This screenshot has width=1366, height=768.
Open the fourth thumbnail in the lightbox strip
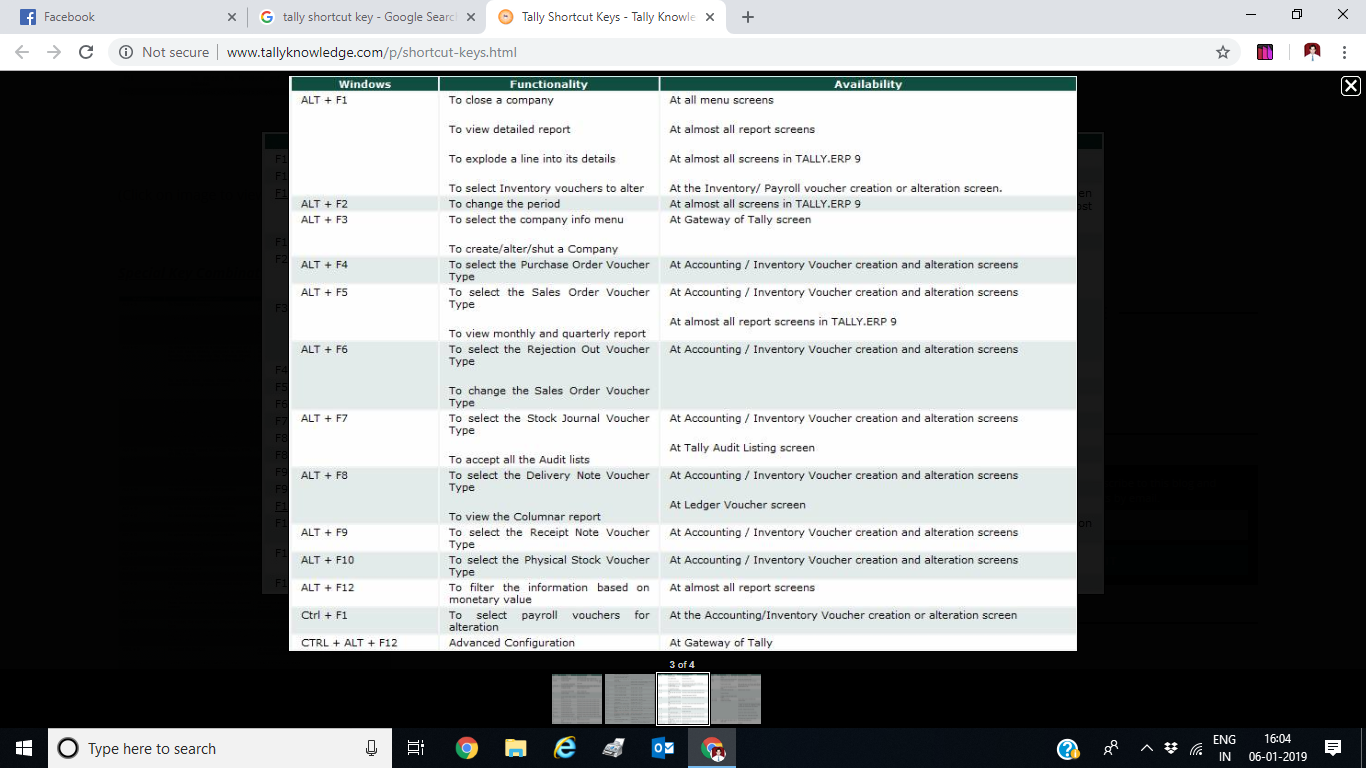coord(736,699)
